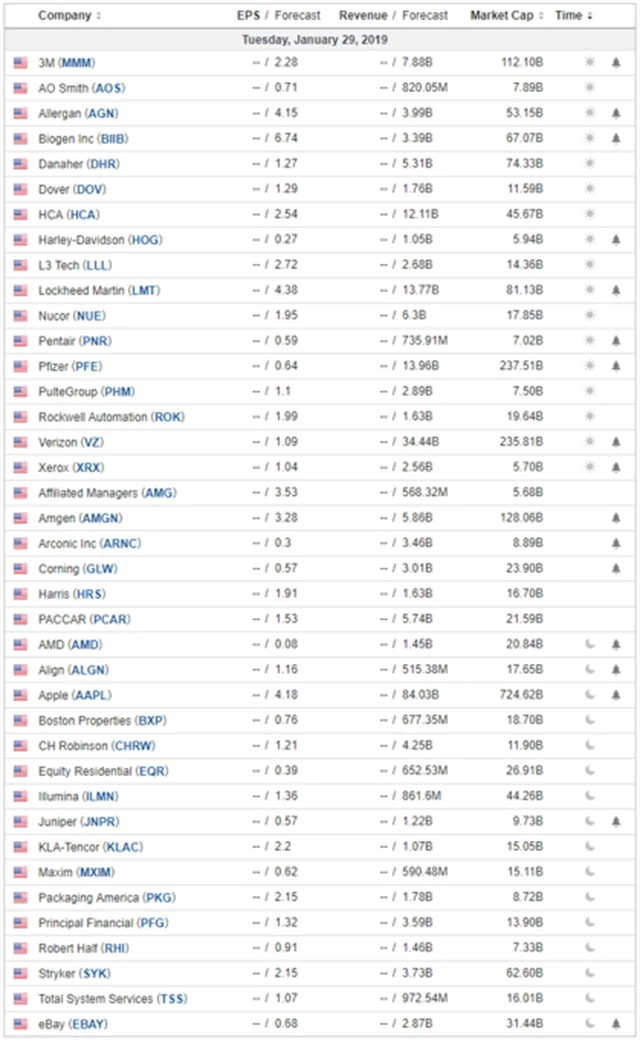Click the alert bell for AMD

tap(616, 645)
